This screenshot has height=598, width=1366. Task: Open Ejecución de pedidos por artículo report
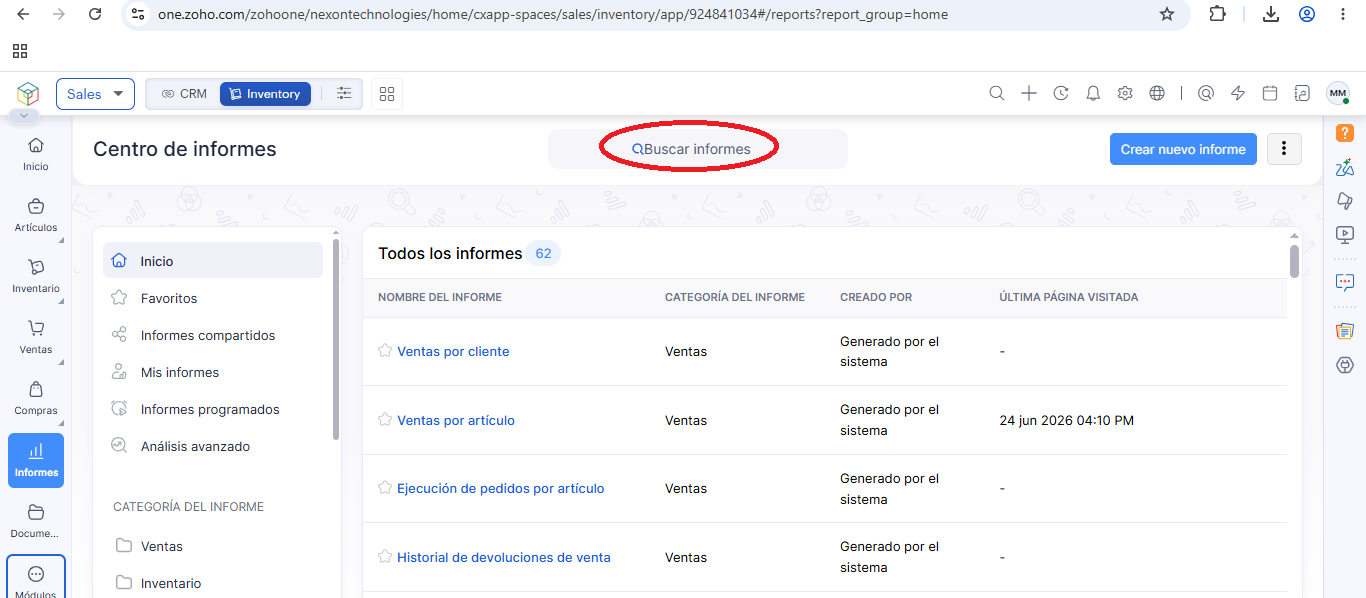point(501,488)
